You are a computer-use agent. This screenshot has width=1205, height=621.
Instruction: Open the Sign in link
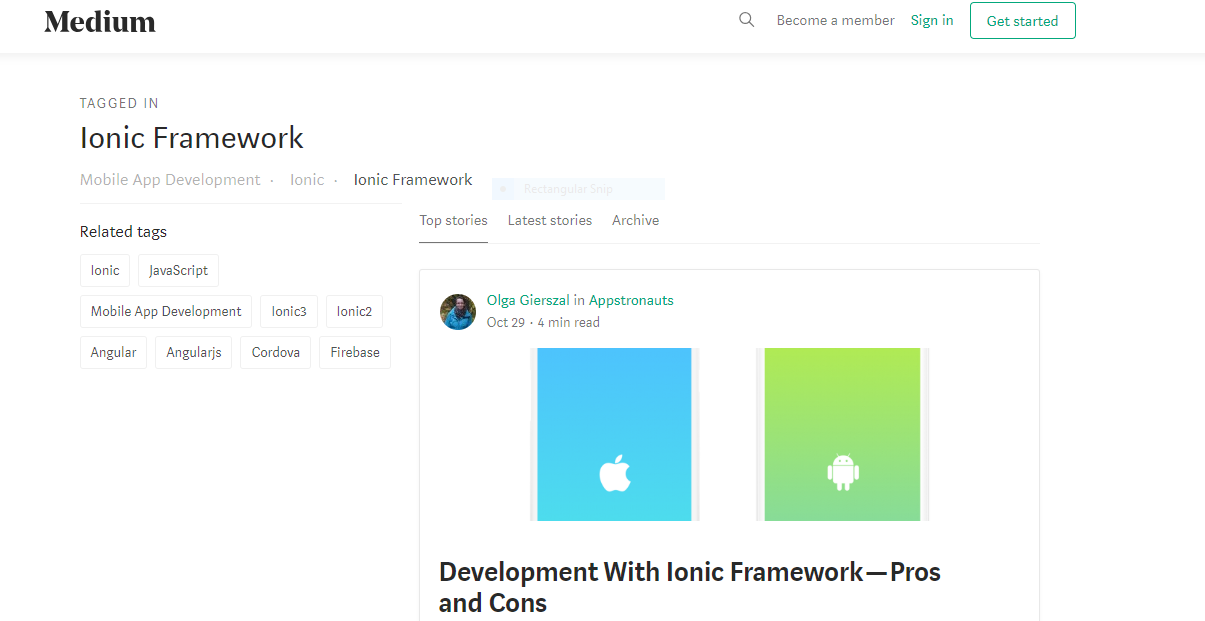(x=931, y=20)
